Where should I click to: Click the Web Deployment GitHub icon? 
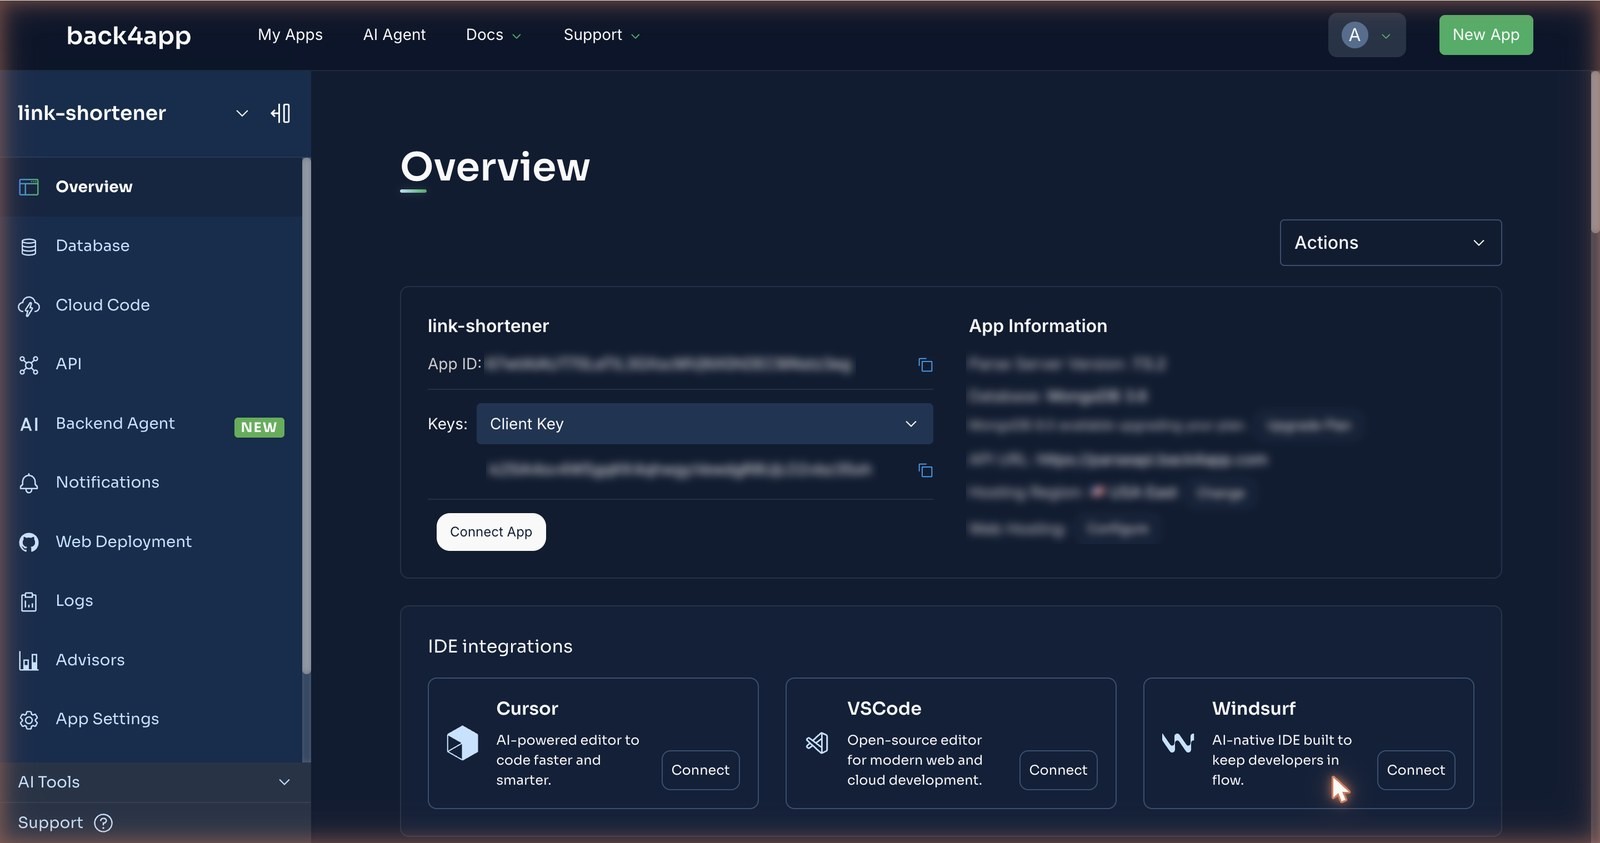(29, 542)
